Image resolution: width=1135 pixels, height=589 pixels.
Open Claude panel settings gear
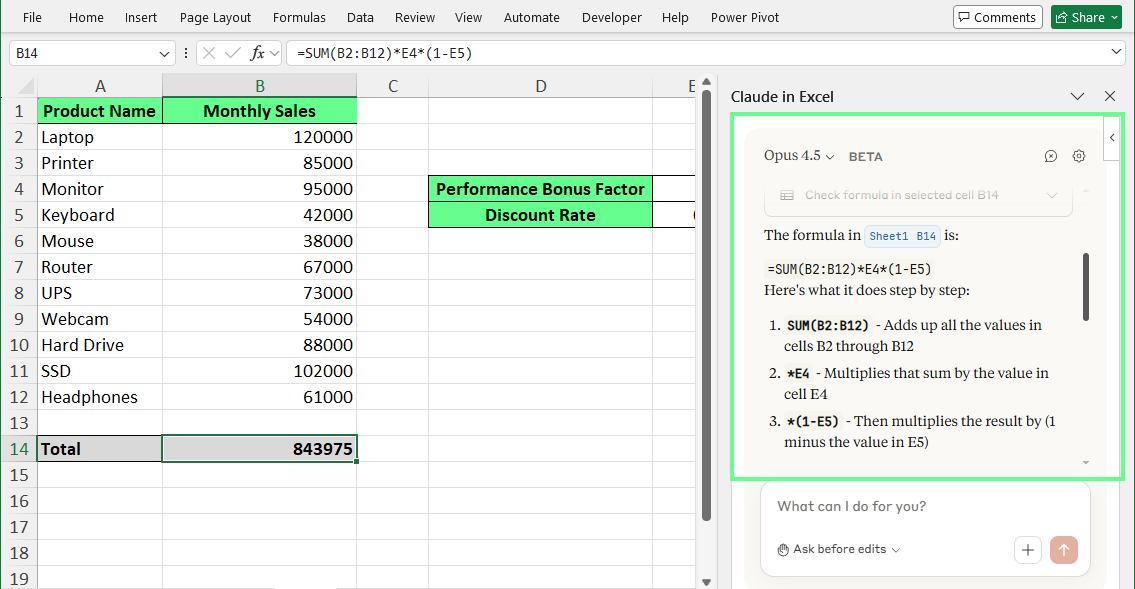pyautogui.click(x=1078, y=156)
